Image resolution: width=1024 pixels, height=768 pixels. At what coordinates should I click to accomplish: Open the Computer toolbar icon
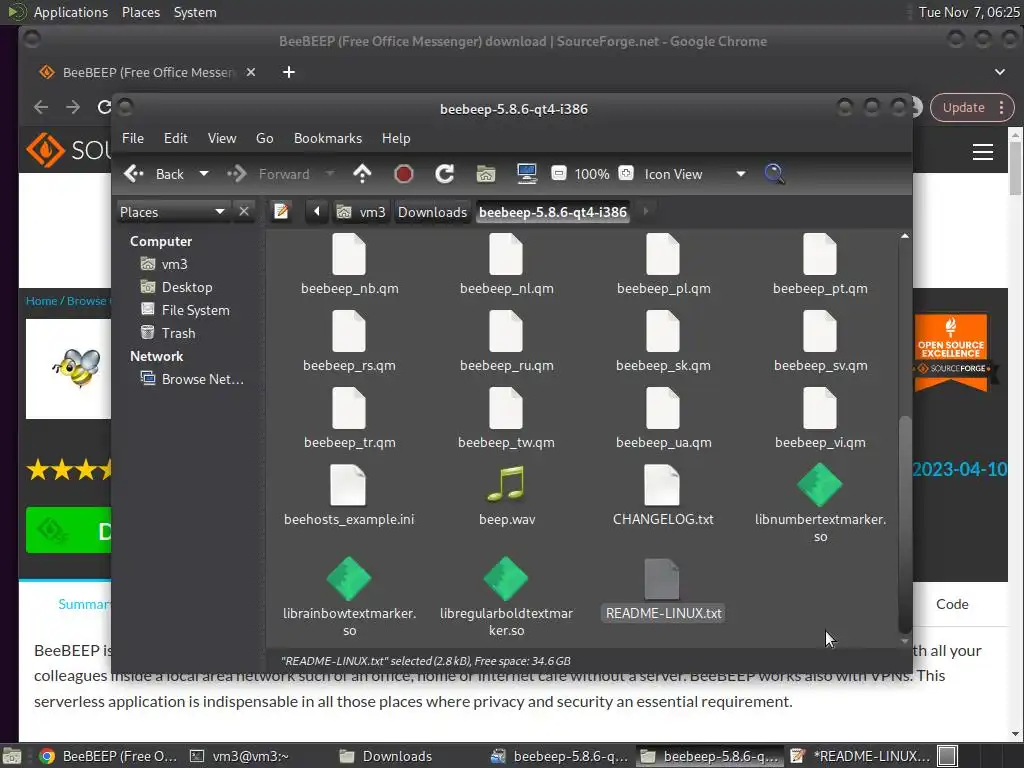click(526, 174)
